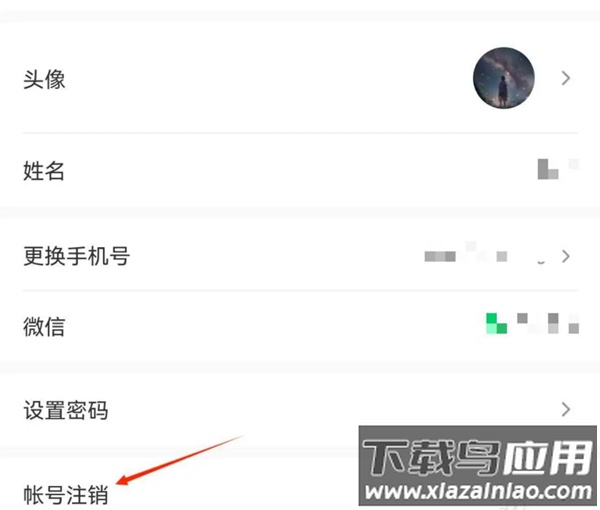Image resolution: width=600 pixels, height=510 pixels.
Task: Tap the chevron in 设置密码 row
Action: [x=566, y=409]
